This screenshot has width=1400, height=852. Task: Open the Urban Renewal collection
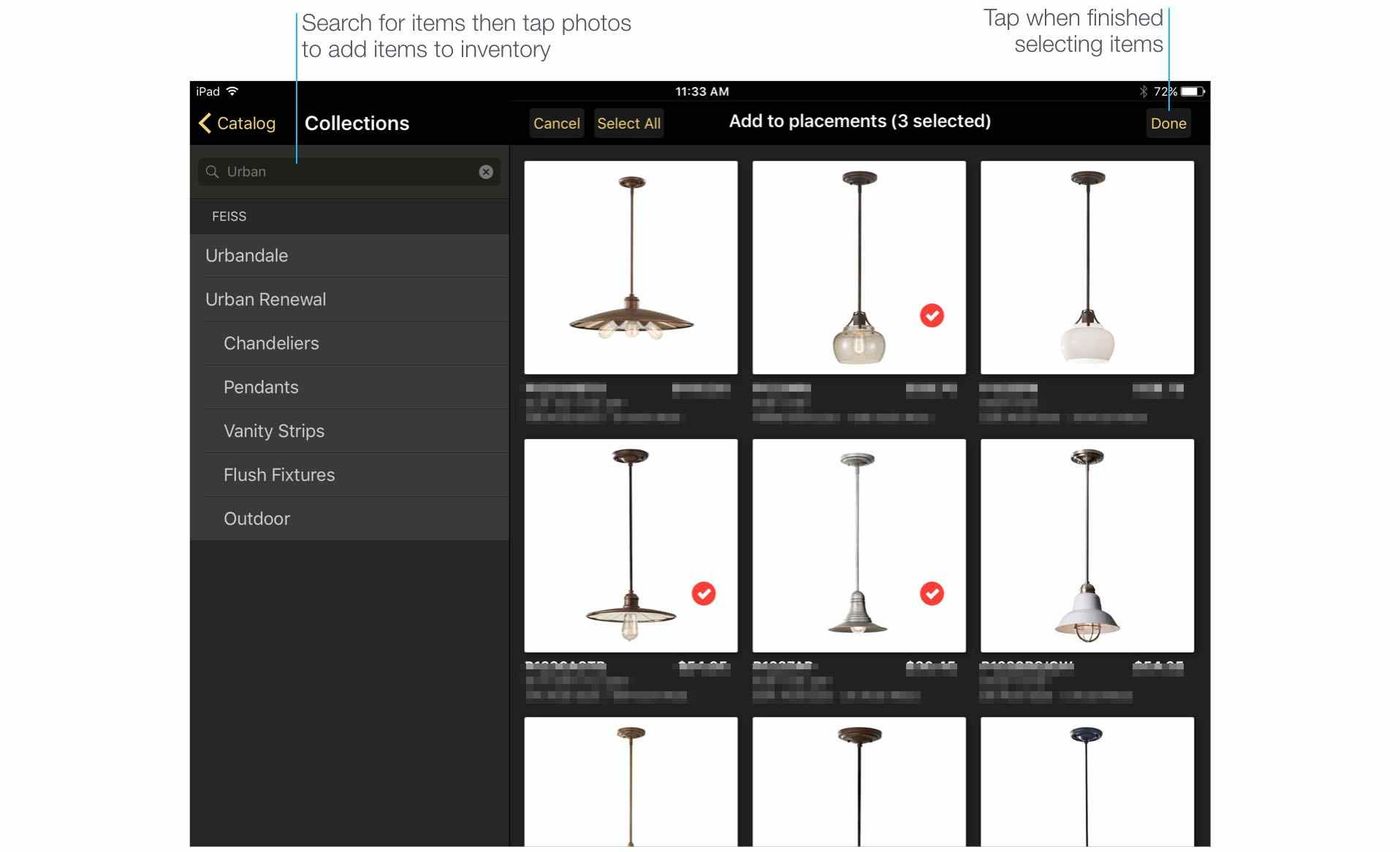click(x=349, y=300)
